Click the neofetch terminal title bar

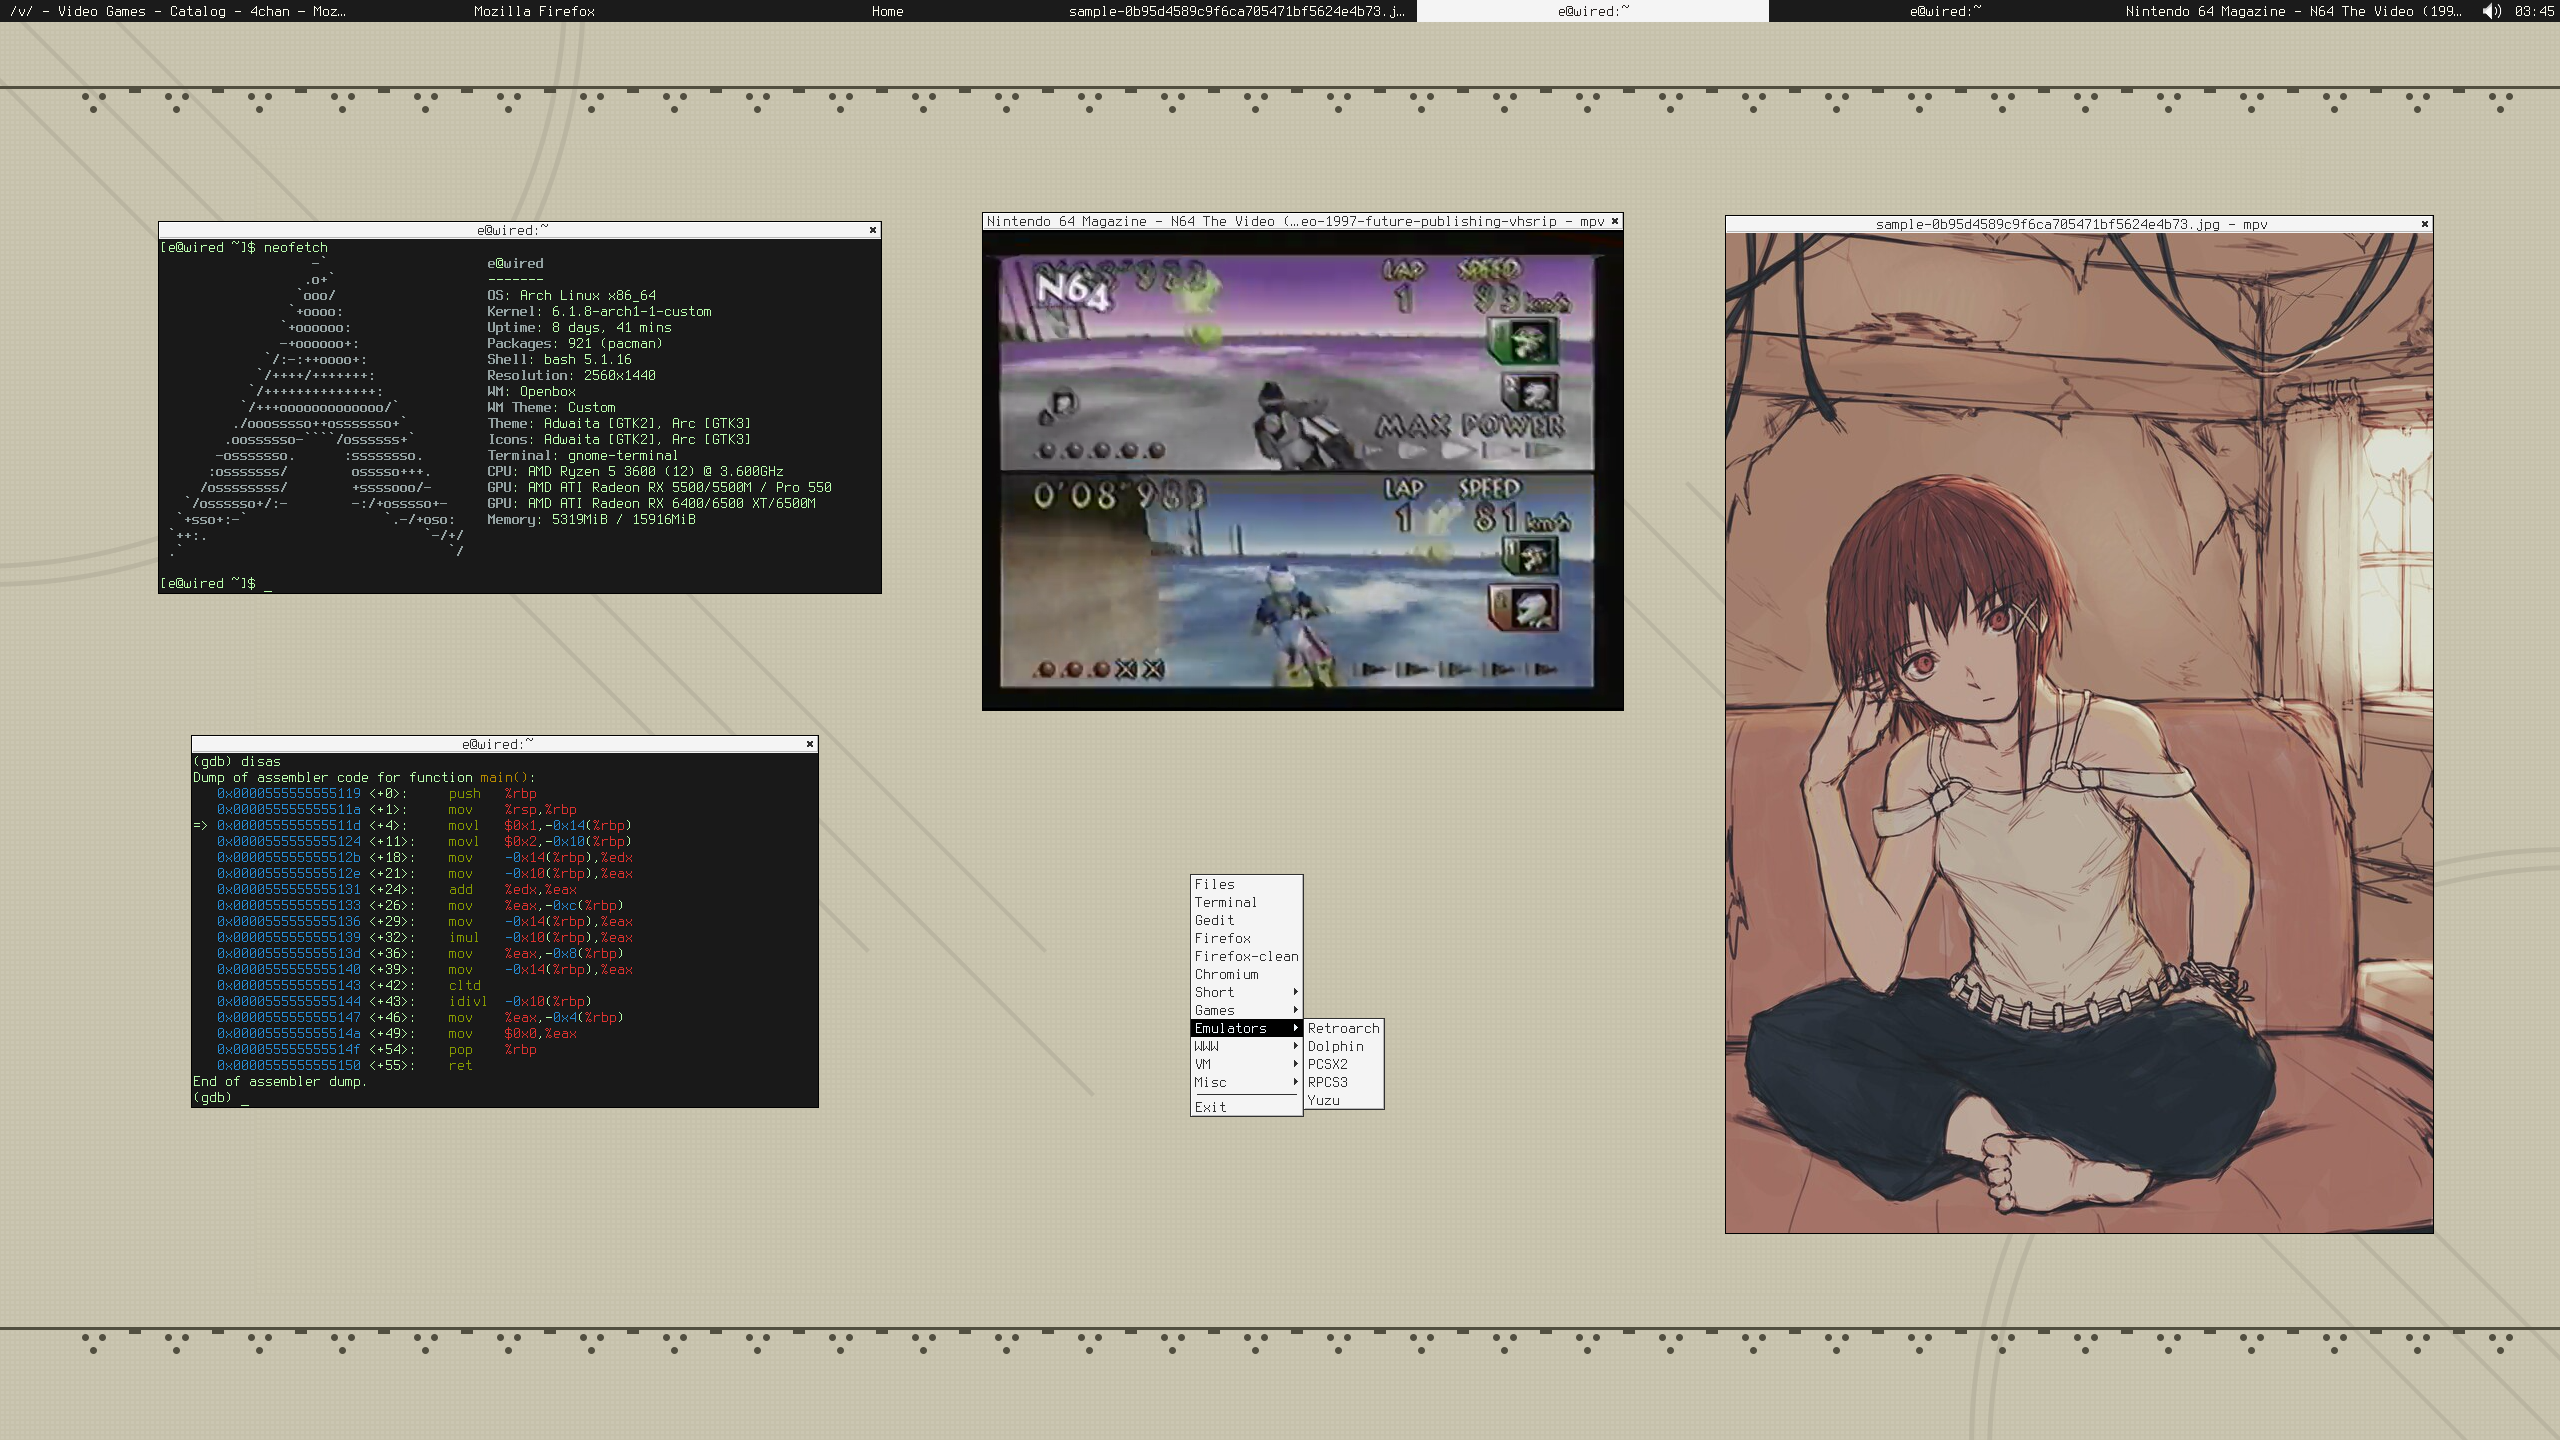pyautogui.click(x=512, y=230)
